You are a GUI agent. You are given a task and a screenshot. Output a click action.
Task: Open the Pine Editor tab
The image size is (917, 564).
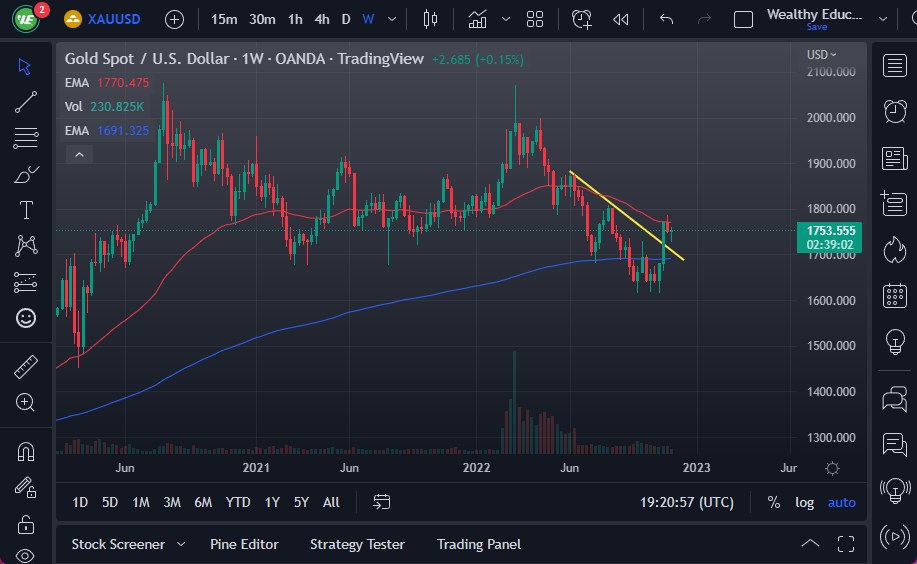tap(244, 544)
